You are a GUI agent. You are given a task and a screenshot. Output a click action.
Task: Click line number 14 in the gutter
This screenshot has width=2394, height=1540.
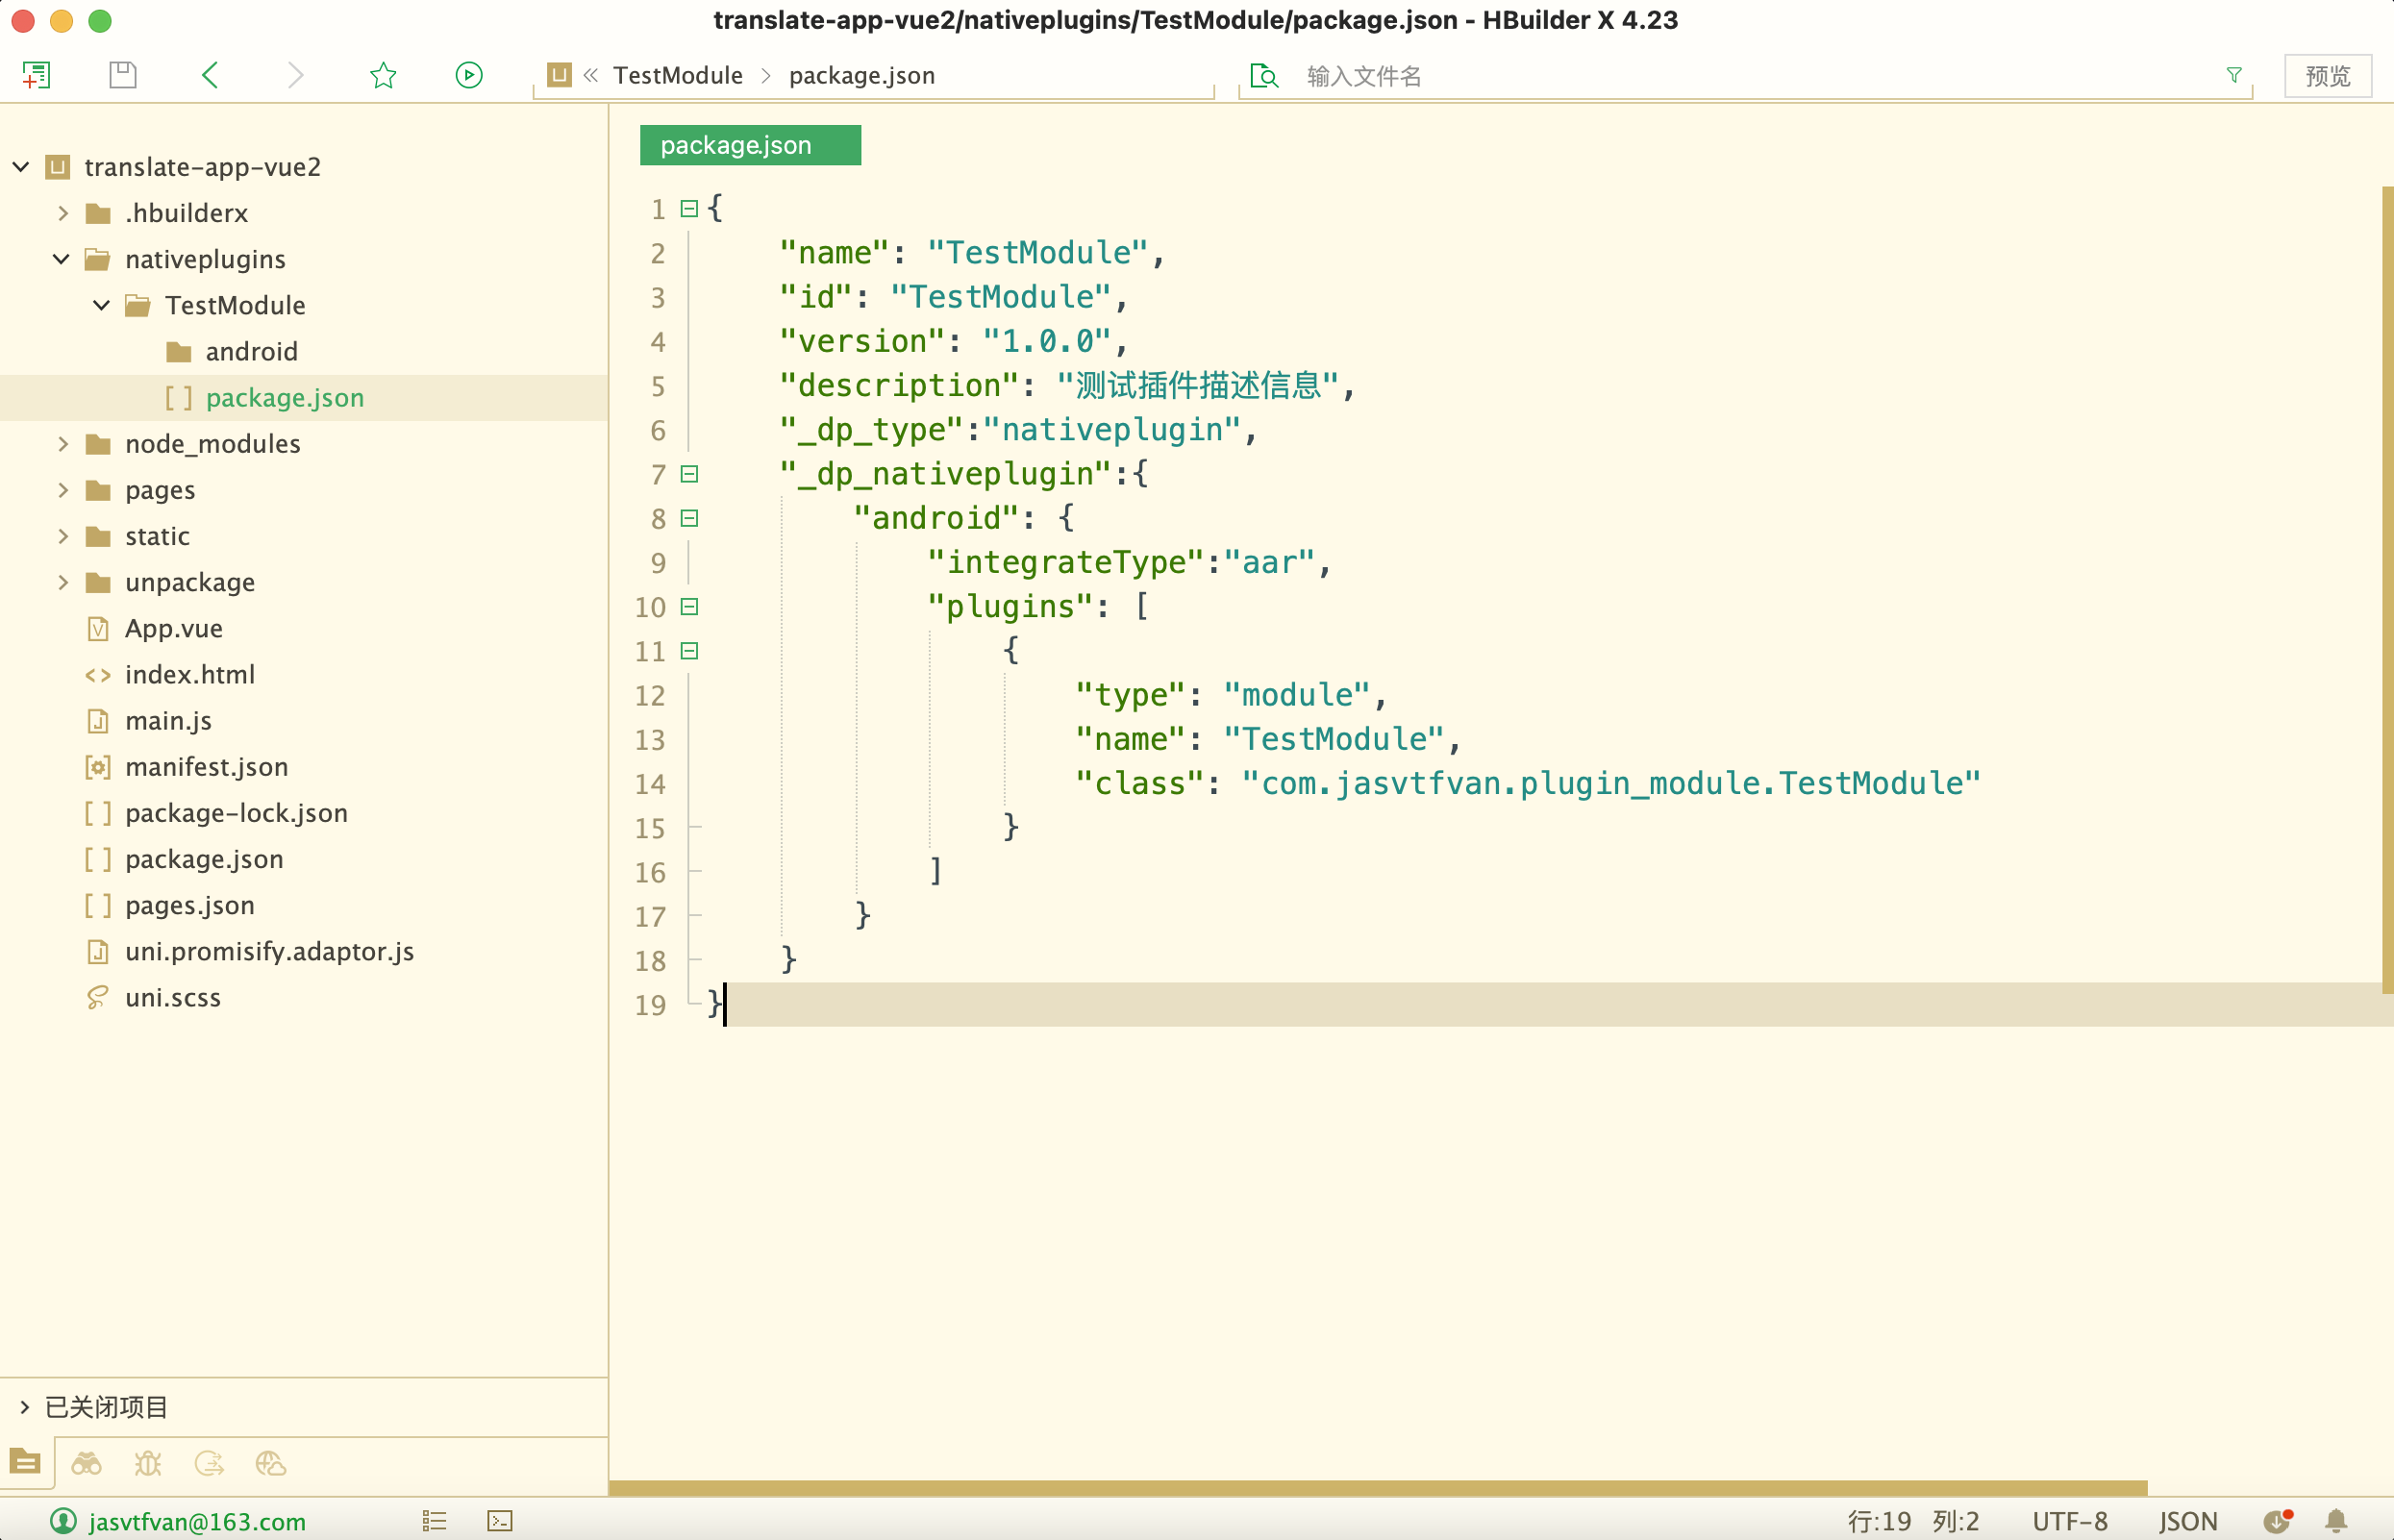pyautogui.click(x=650, y=784)
